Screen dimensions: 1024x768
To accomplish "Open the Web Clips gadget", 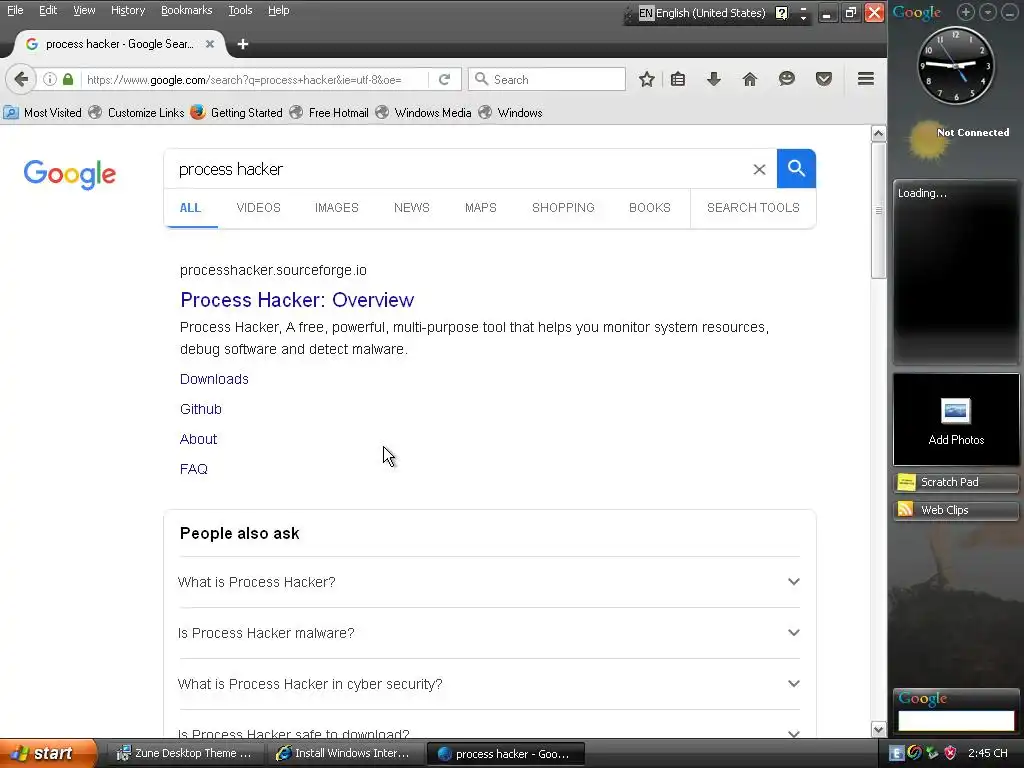I will point(956,510).
